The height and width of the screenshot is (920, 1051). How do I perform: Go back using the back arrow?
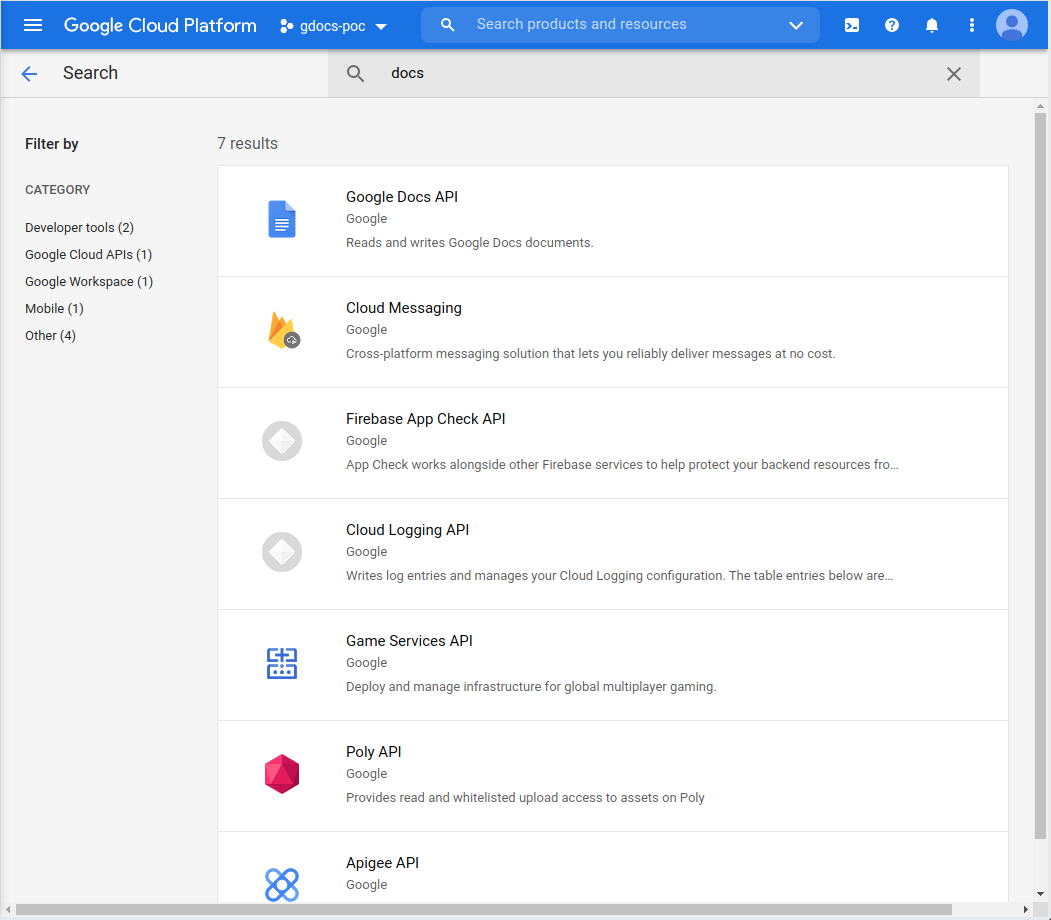click(29, 73)
